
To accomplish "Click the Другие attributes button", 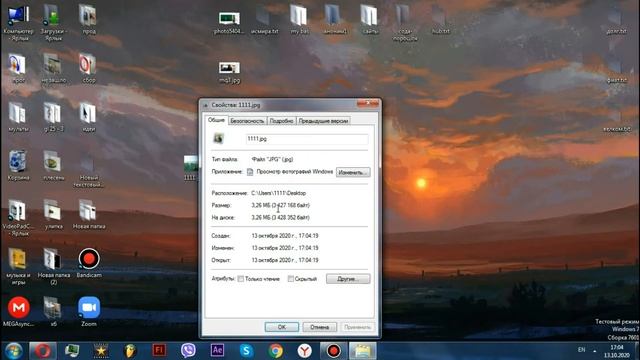I will 348,279.
